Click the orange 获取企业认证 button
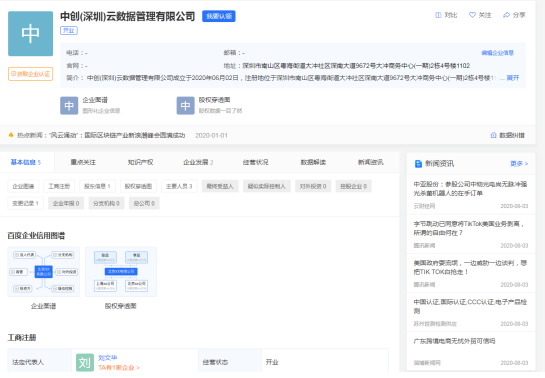The width and height of the screenshot is (545, 378). point(31,74)
